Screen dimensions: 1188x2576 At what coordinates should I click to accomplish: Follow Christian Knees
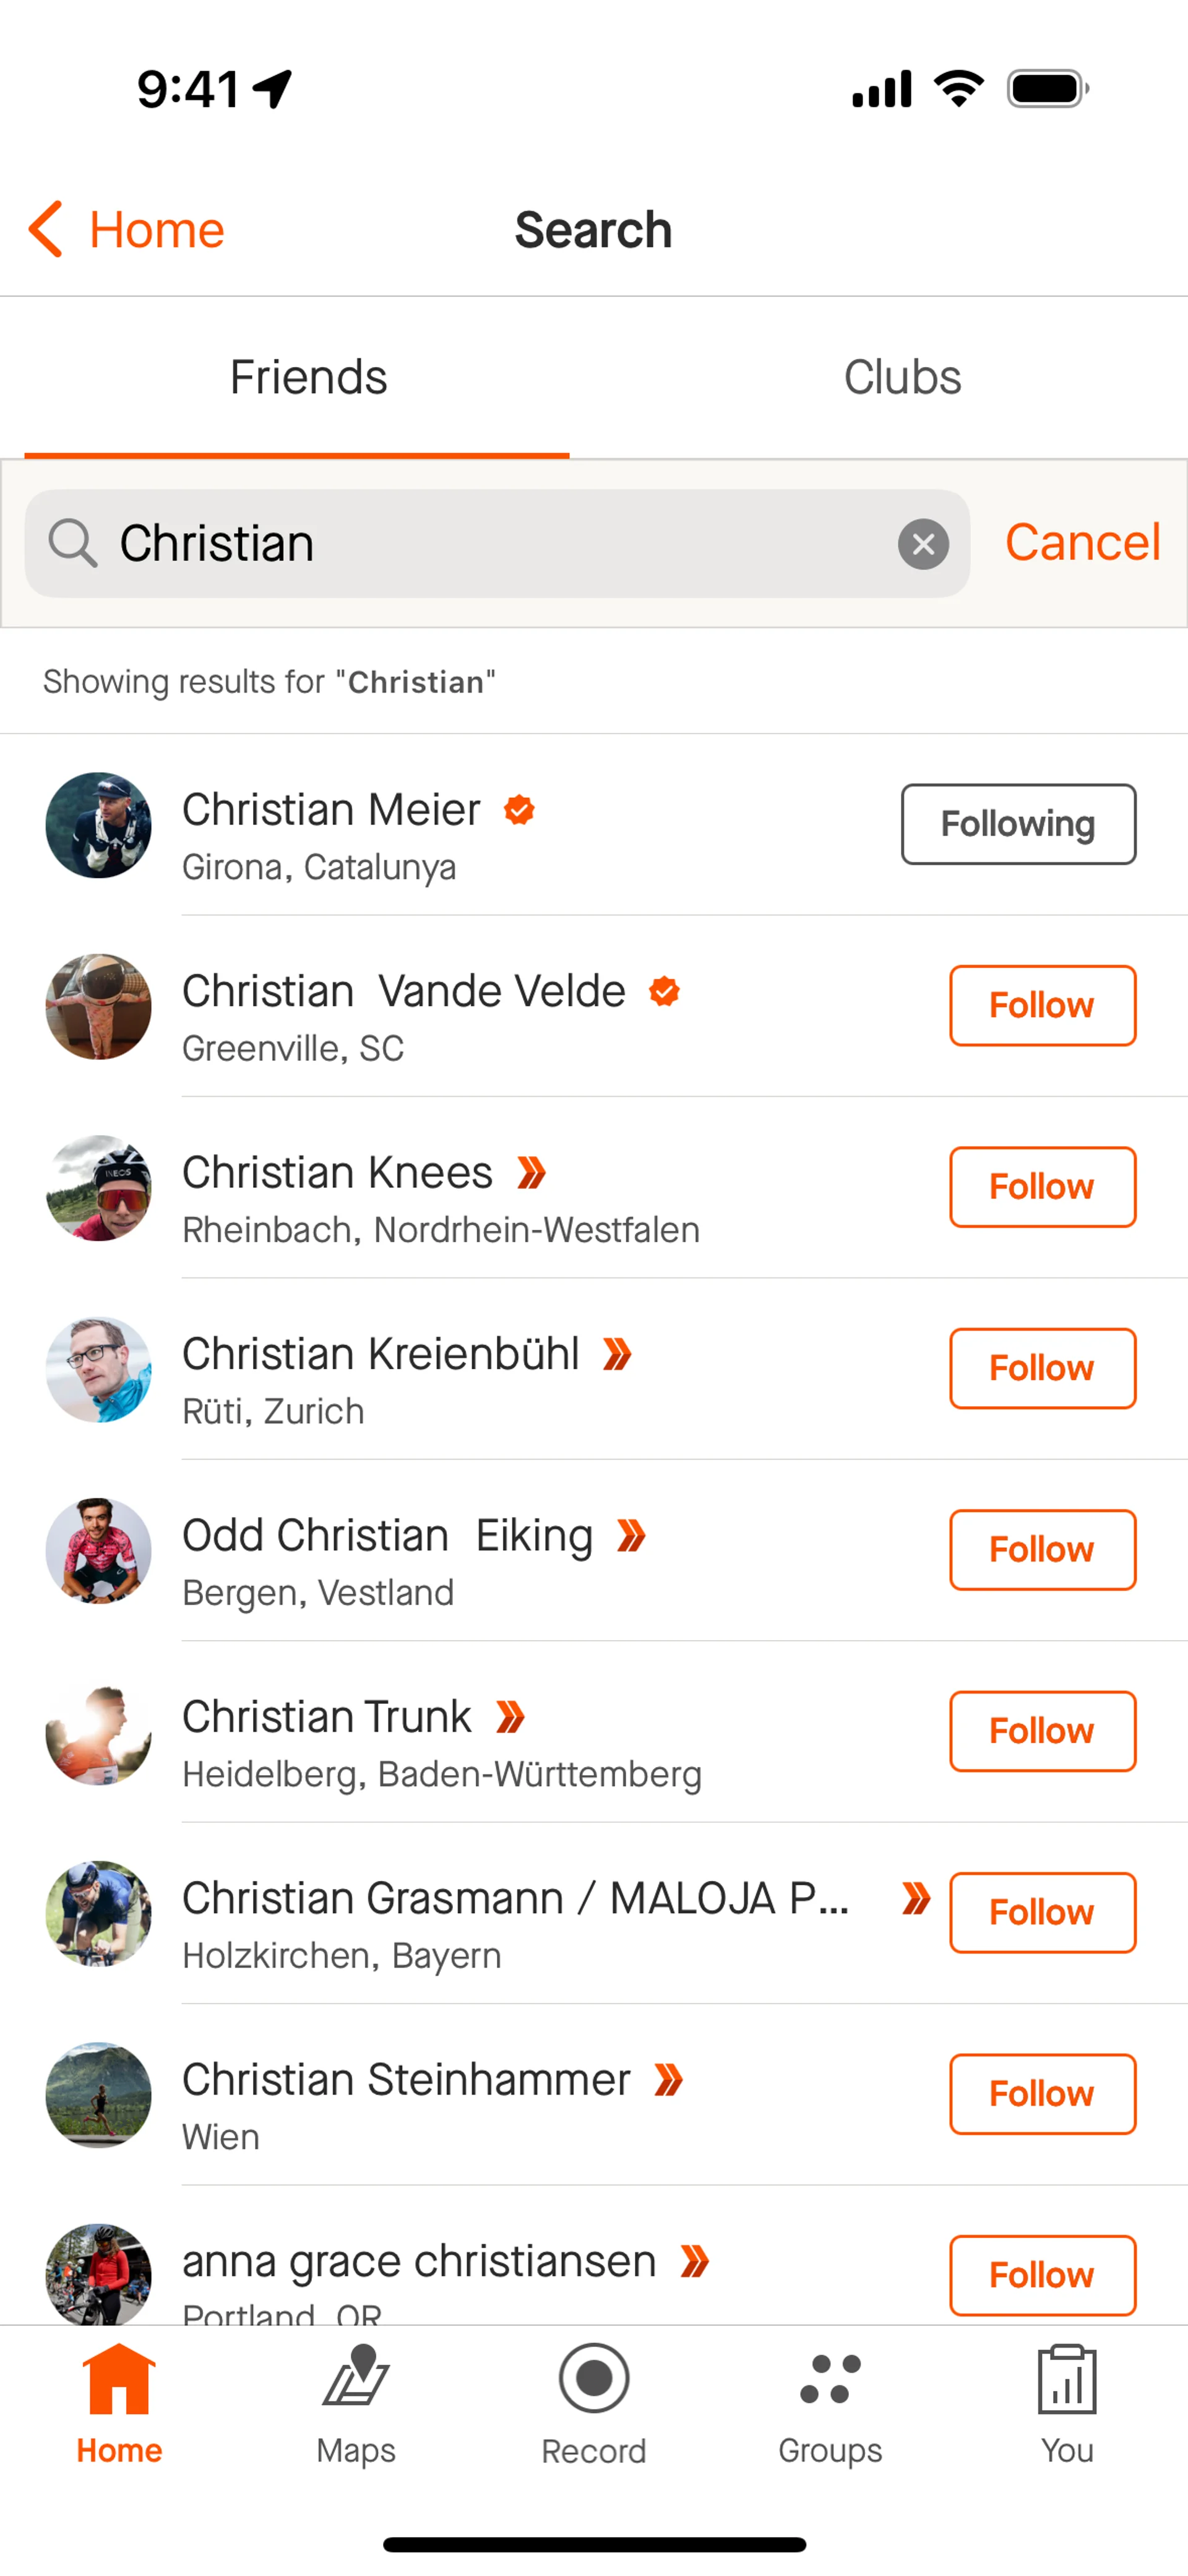[1041, 1187]
